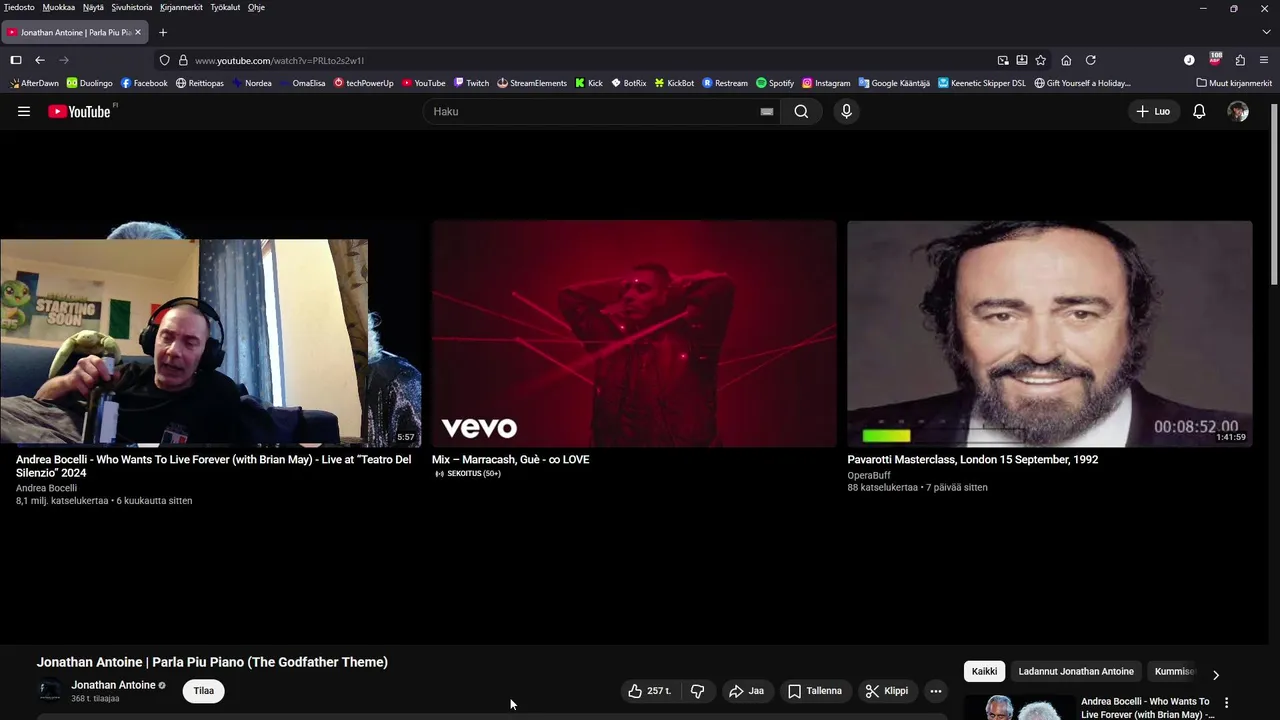Open the Spotify bookmark

pos(775,83)
